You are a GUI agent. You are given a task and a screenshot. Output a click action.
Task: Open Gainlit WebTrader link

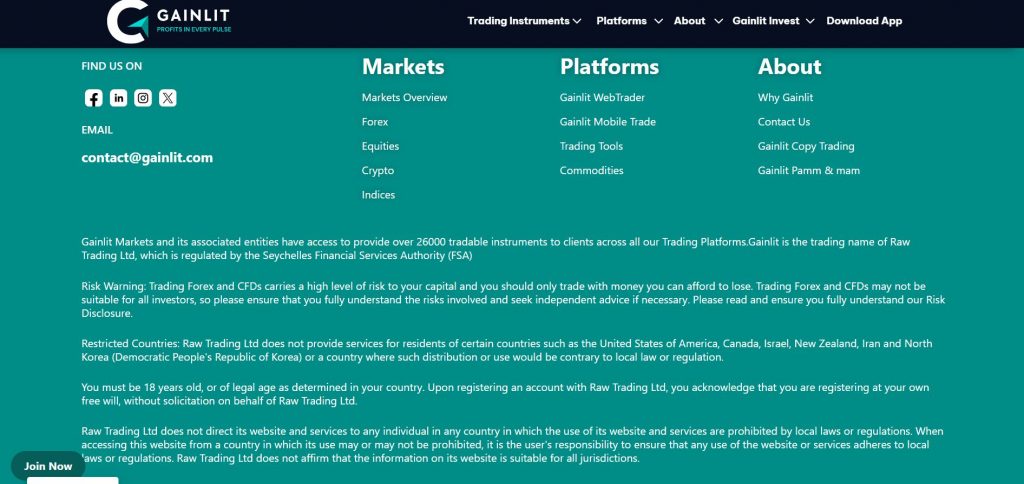click(602, 98)
